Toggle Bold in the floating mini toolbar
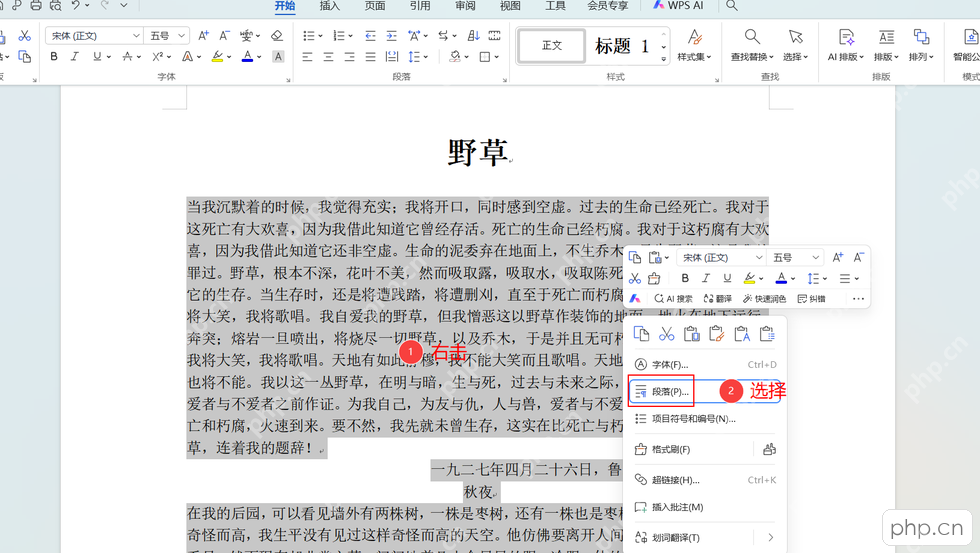The image size is (980, 553). point(685,278)
